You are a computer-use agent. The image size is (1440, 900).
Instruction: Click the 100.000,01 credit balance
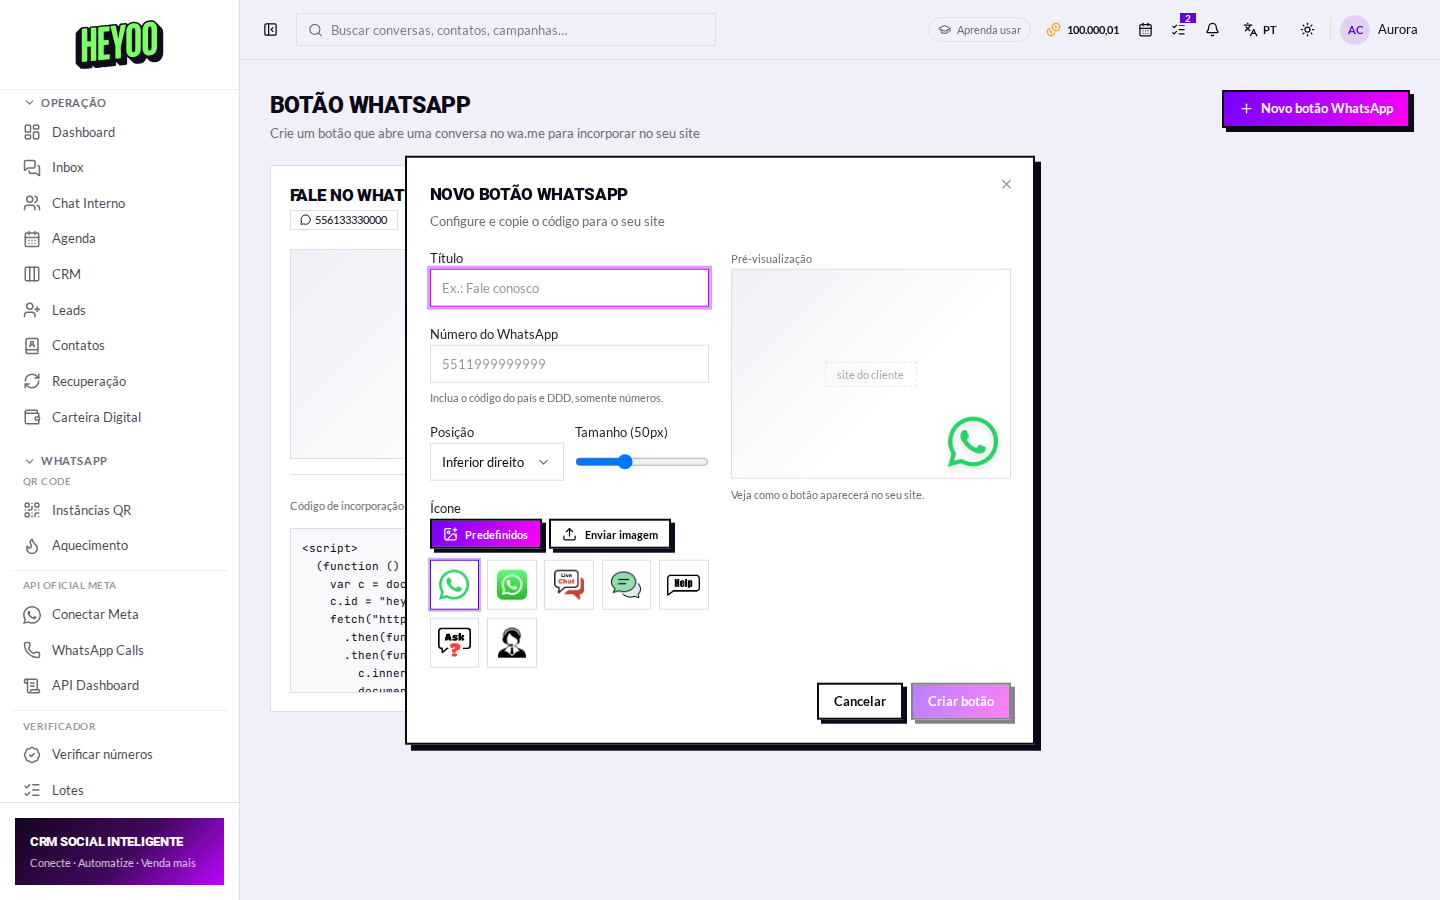point(1093,30)
